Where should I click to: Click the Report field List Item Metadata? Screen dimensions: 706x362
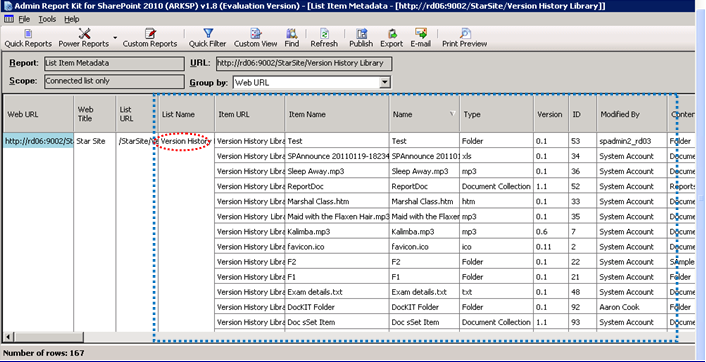[114, 63]
